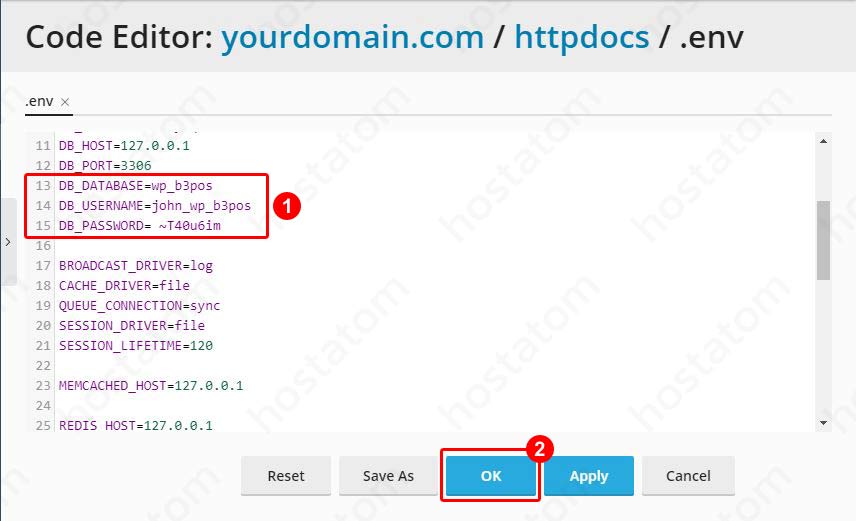856x521 pixels.
Task: Expand the left sidebar panel arrow
Action: (x=8, y=241)
